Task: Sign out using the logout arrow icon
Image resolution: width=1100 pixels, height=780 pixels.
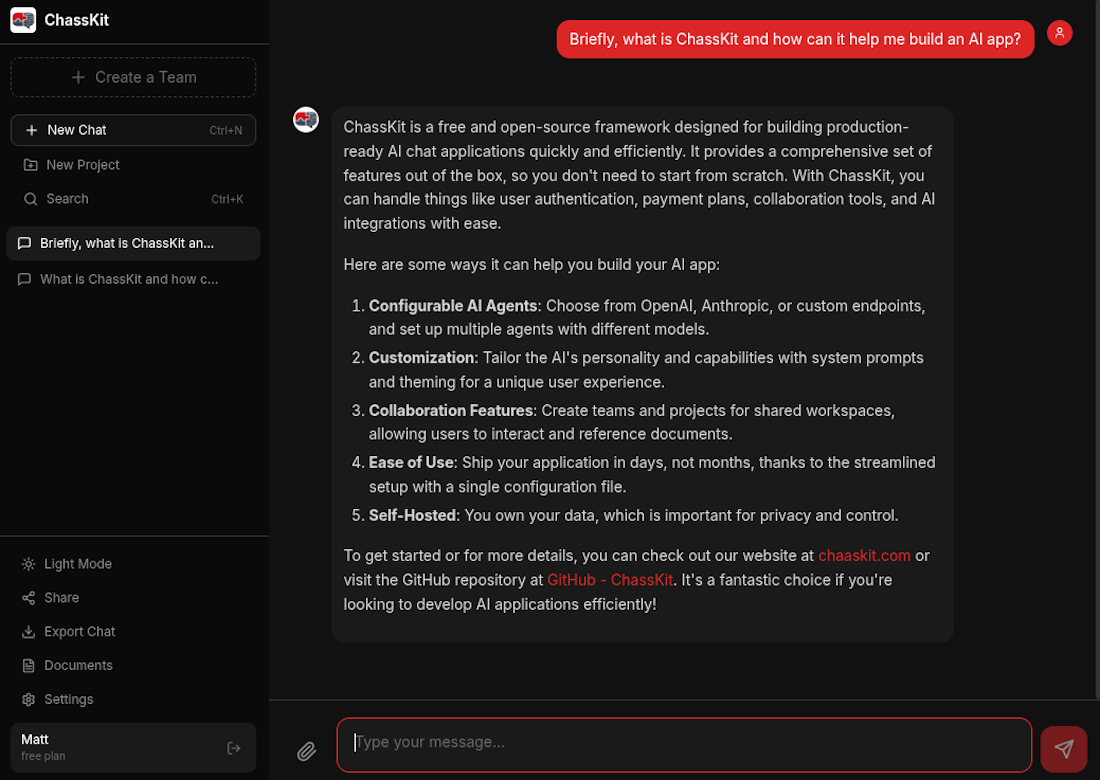Action: click(234, 747)
